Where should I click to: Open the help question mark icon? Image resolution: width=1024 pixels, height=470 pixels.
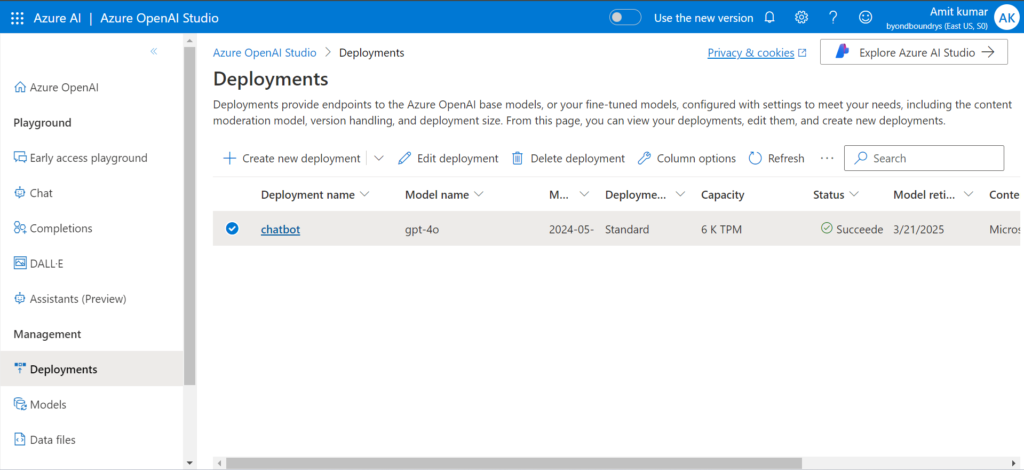point(833,18)
